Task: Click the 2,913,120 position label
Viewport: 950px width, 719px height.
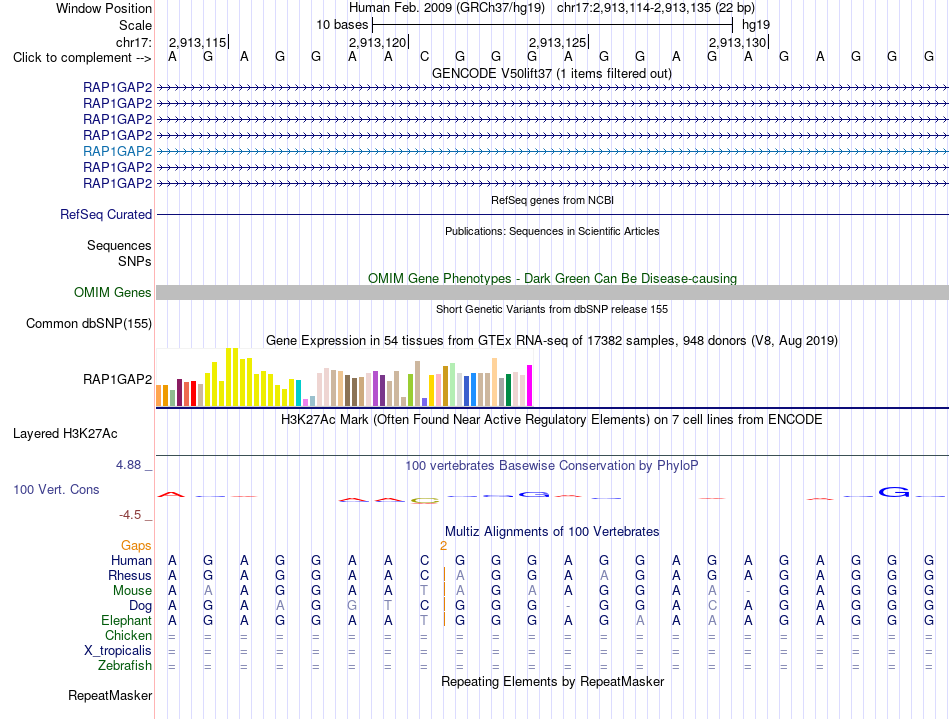Action: pyautogui.click(x=377, y=42)
